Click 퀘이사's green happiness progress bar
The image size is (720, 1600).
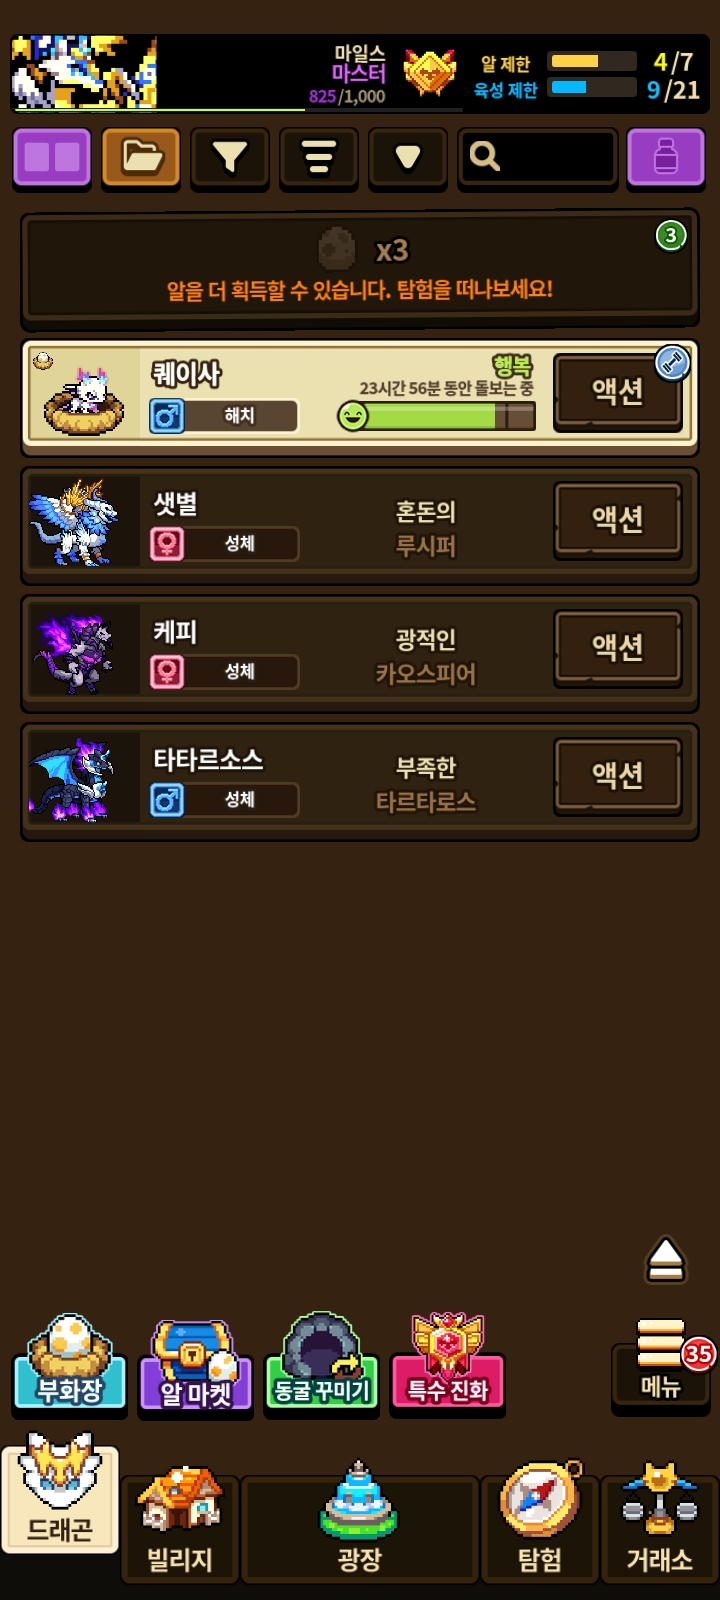tap(437, 415)
